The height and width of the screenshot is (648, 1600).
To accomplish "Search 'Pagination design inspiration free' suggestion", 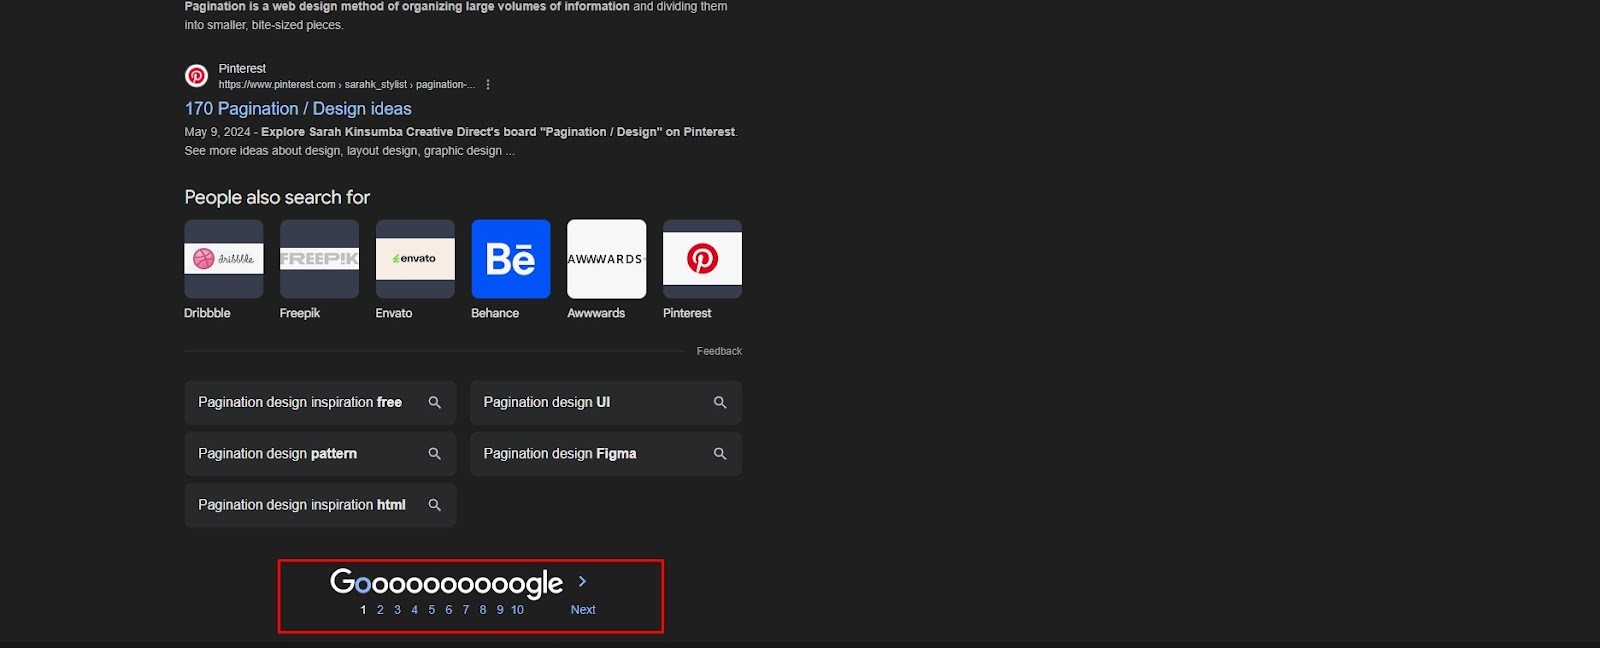I will tap(320, 402).
